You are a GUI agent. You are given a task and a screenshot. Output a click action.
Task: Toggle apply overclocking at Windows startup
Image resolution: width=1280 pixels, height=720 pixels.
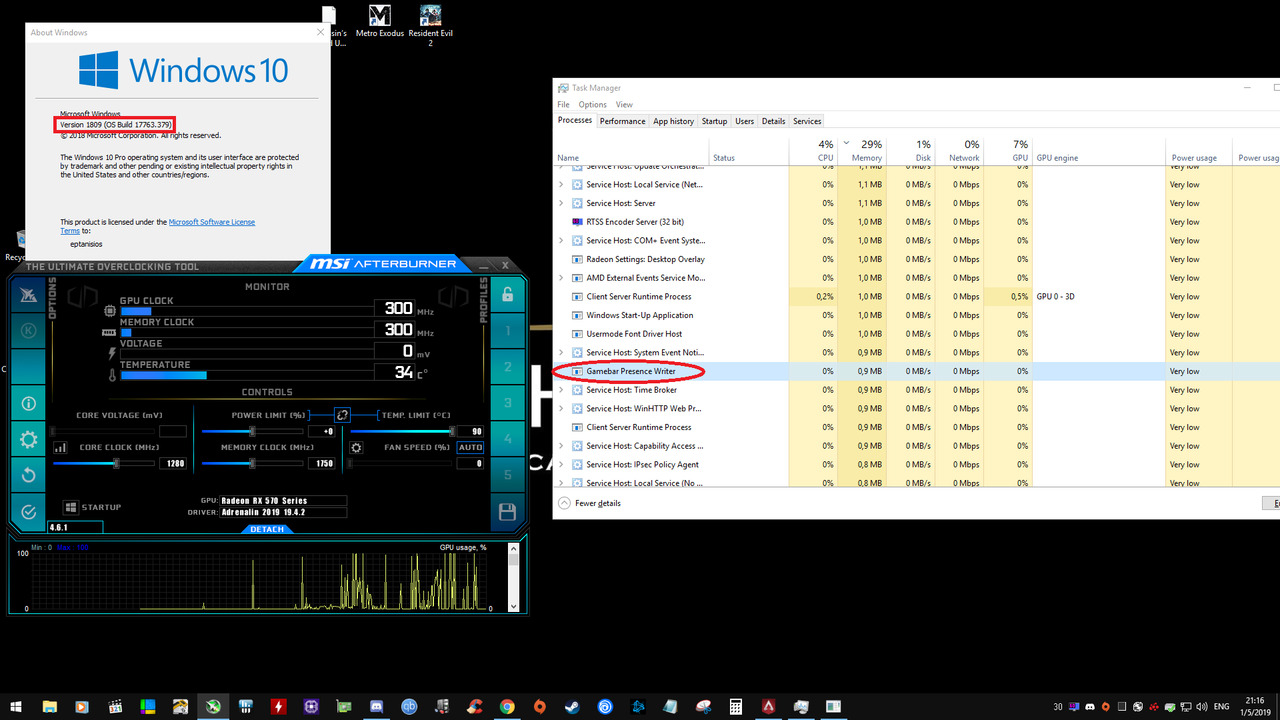(x=71, y=508)
